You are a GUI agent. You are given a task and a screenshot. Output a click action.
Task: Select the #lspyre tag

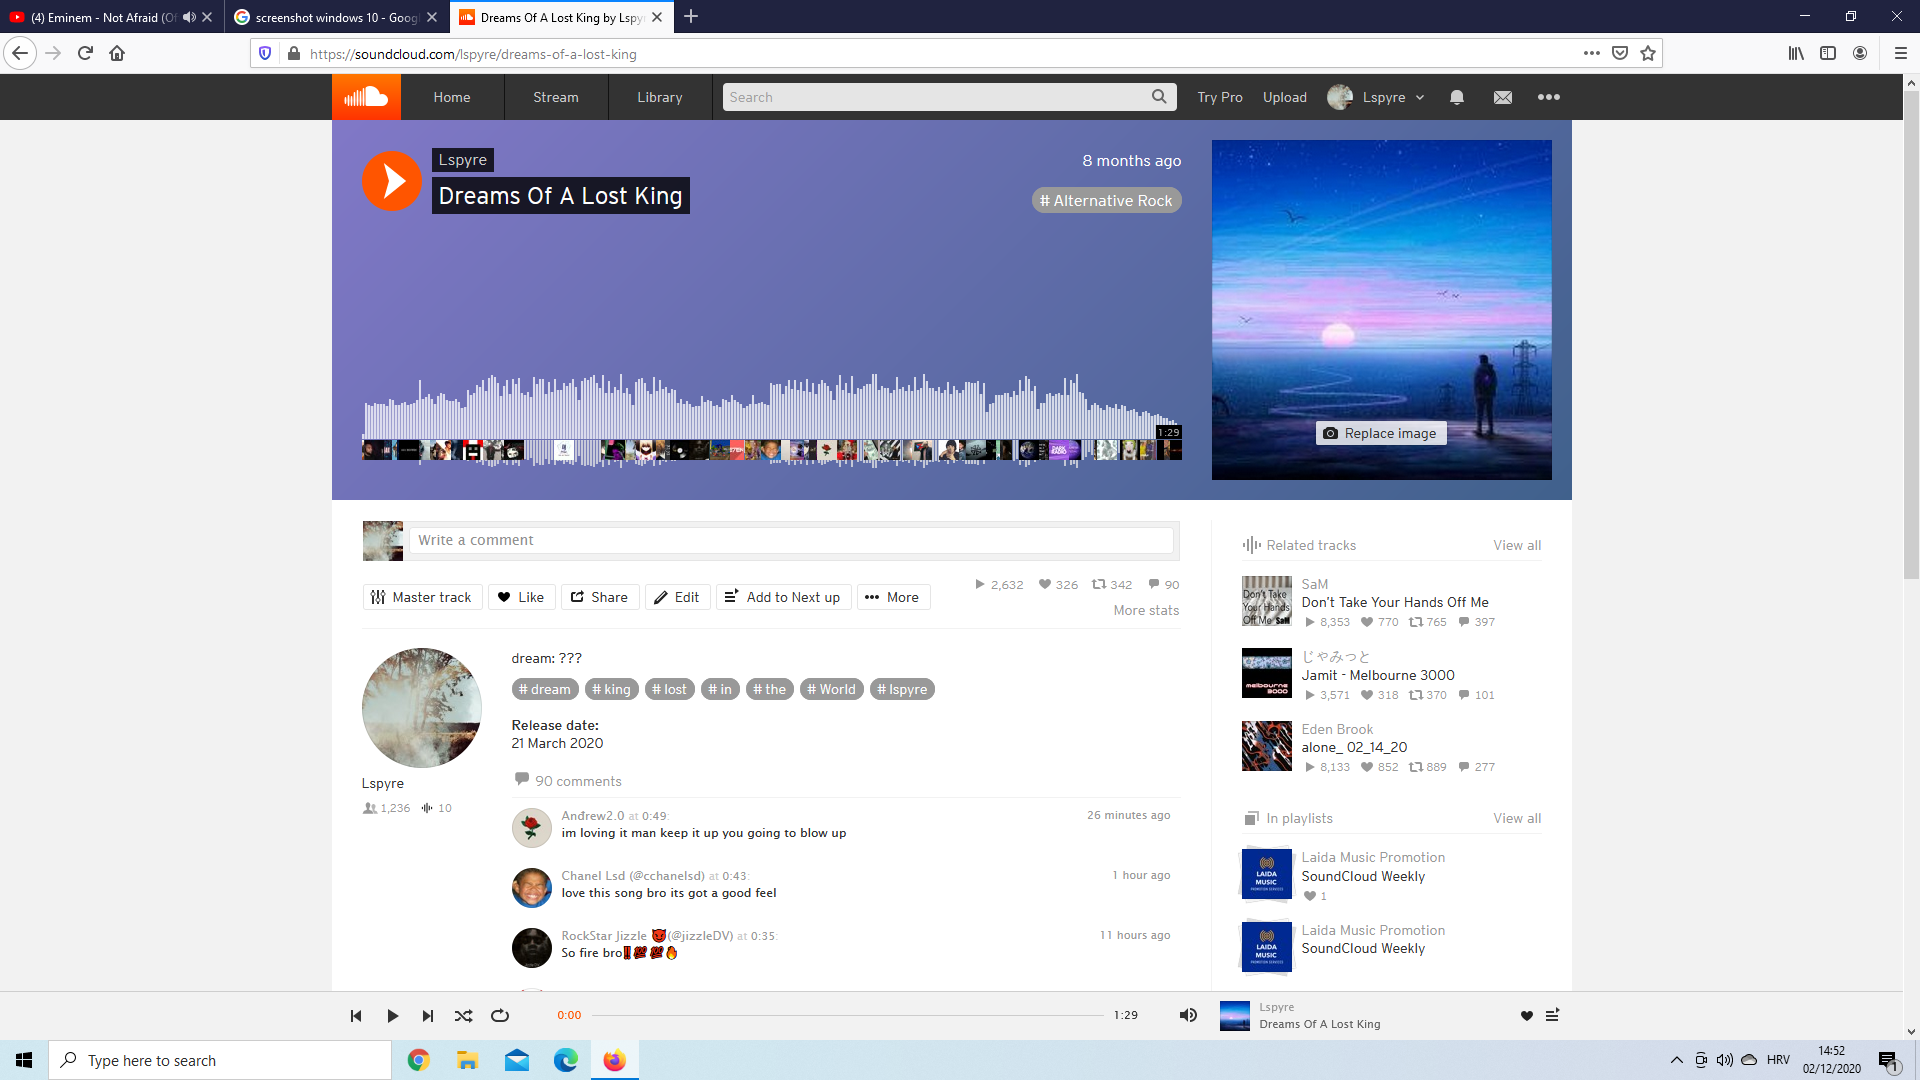(x=902, y=689)
